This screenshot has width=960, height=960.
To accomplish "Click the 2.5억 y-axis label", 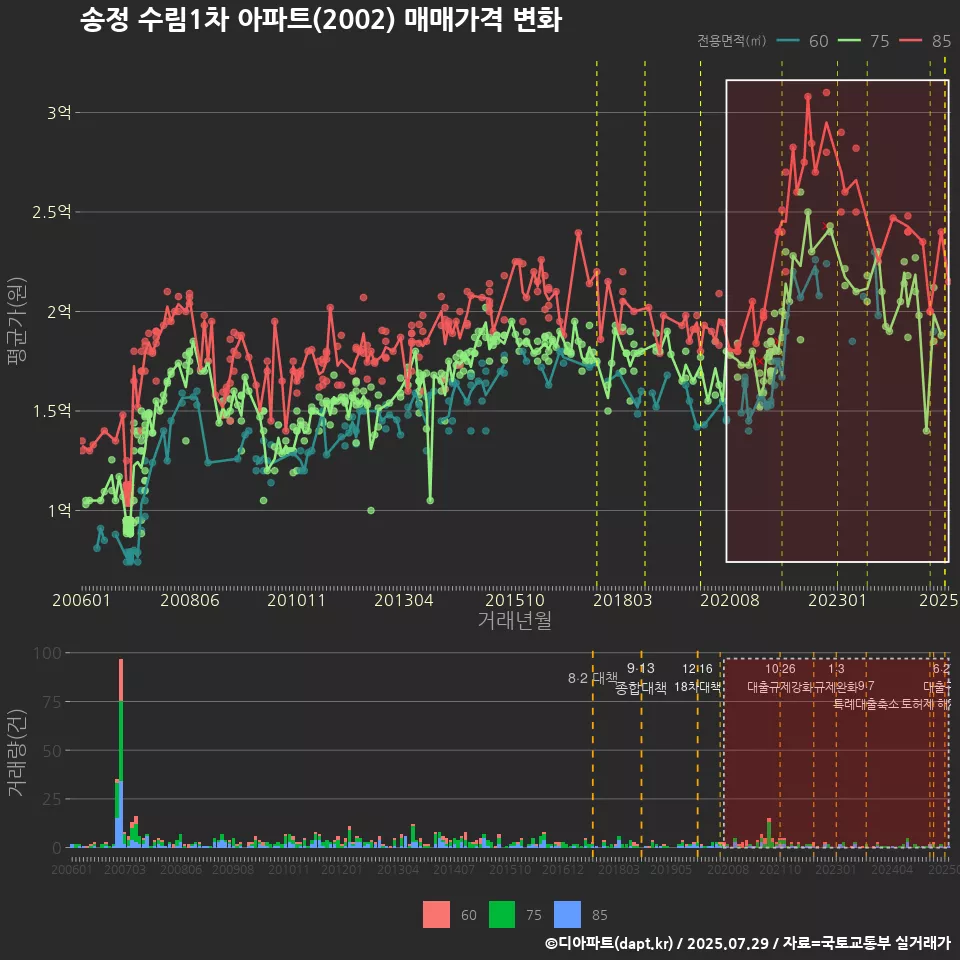I will (x=52, y=212).
